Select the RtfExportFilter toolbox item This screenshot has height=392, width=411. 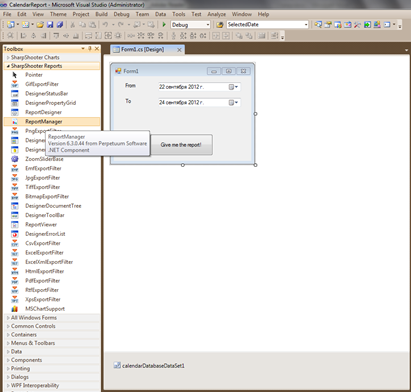click(x=52, y=290)
